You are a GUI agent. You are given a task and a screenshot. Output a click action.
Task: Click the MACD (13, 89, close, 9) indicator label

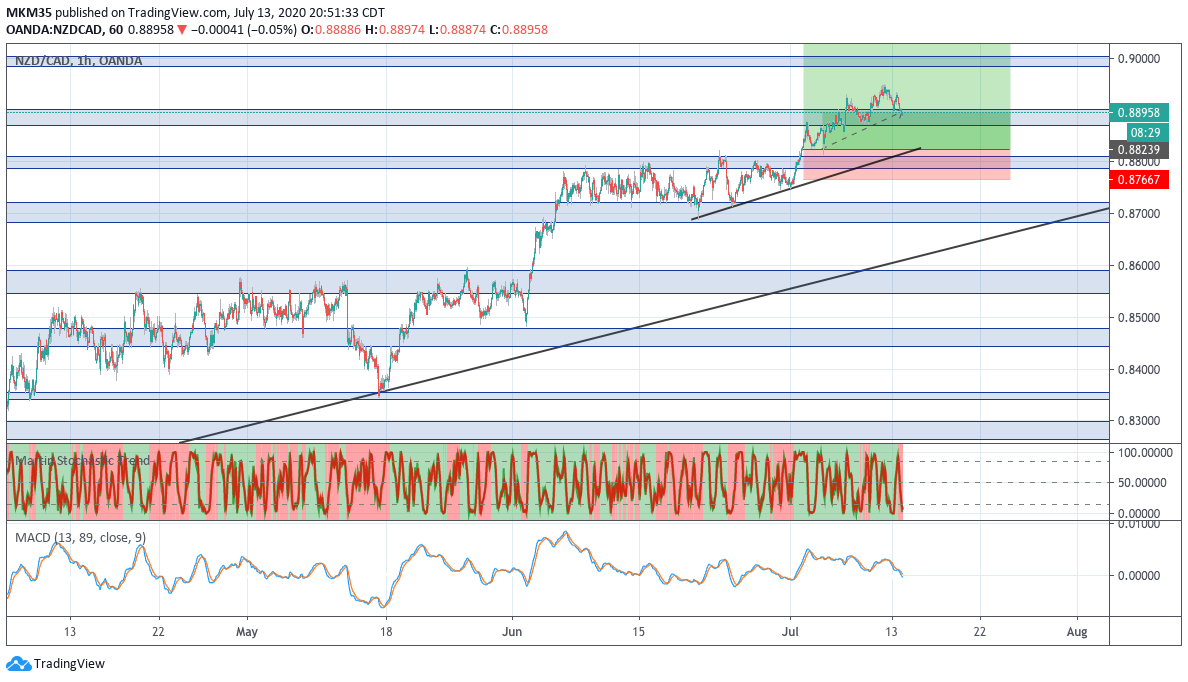81,537
